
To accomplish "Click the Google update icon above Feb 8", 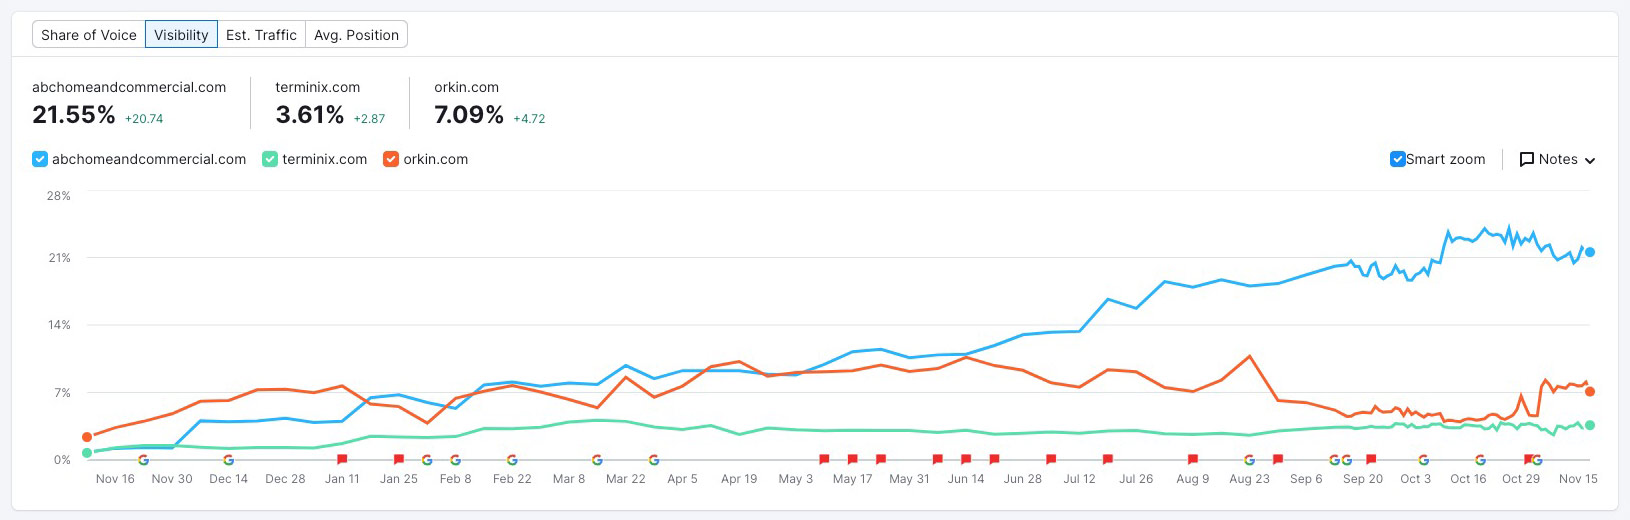I will (455, 460).
